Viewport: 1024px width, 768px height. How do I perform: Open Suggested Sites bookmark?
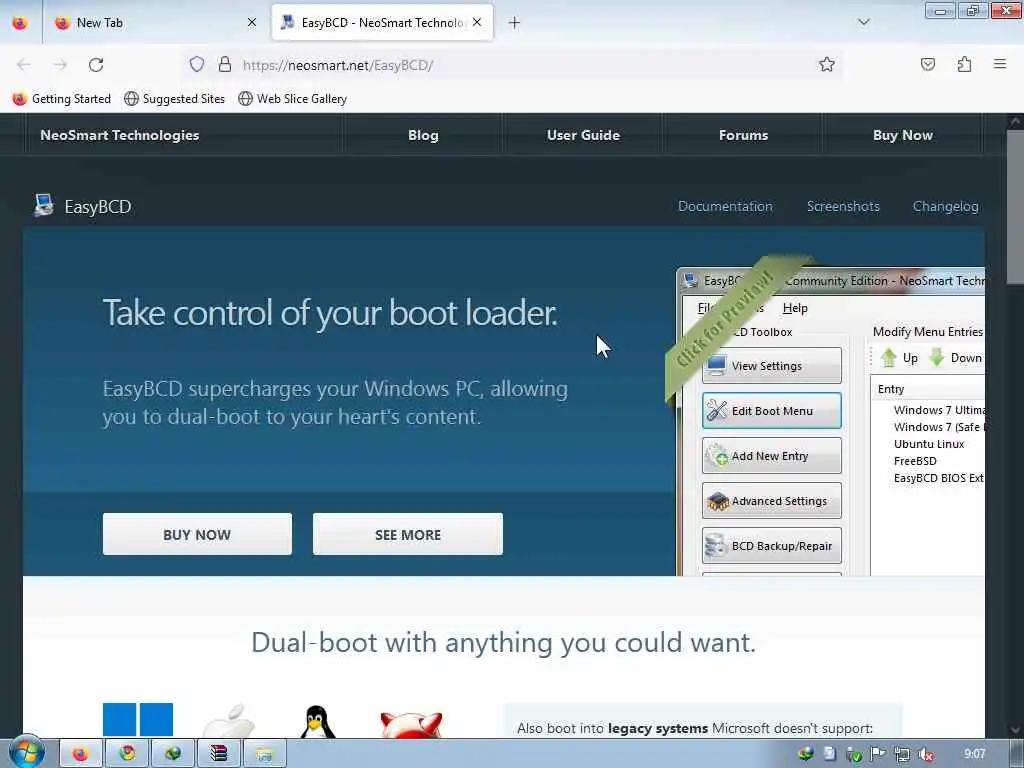174,99
